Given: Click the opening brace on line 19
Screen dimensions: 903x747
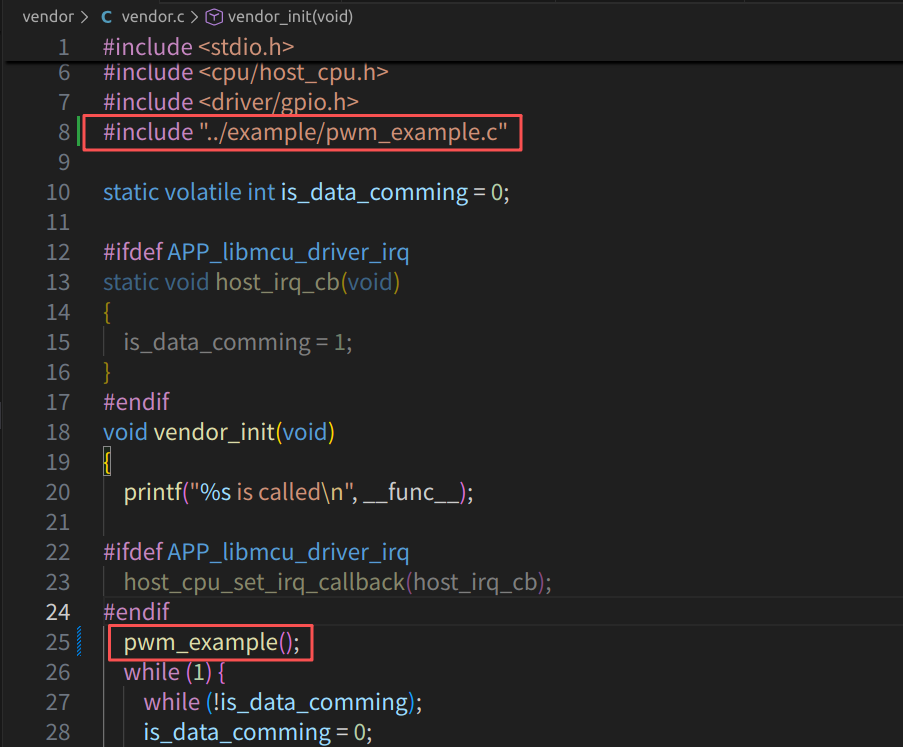Looking at the screenshot, I should point(107,462).
